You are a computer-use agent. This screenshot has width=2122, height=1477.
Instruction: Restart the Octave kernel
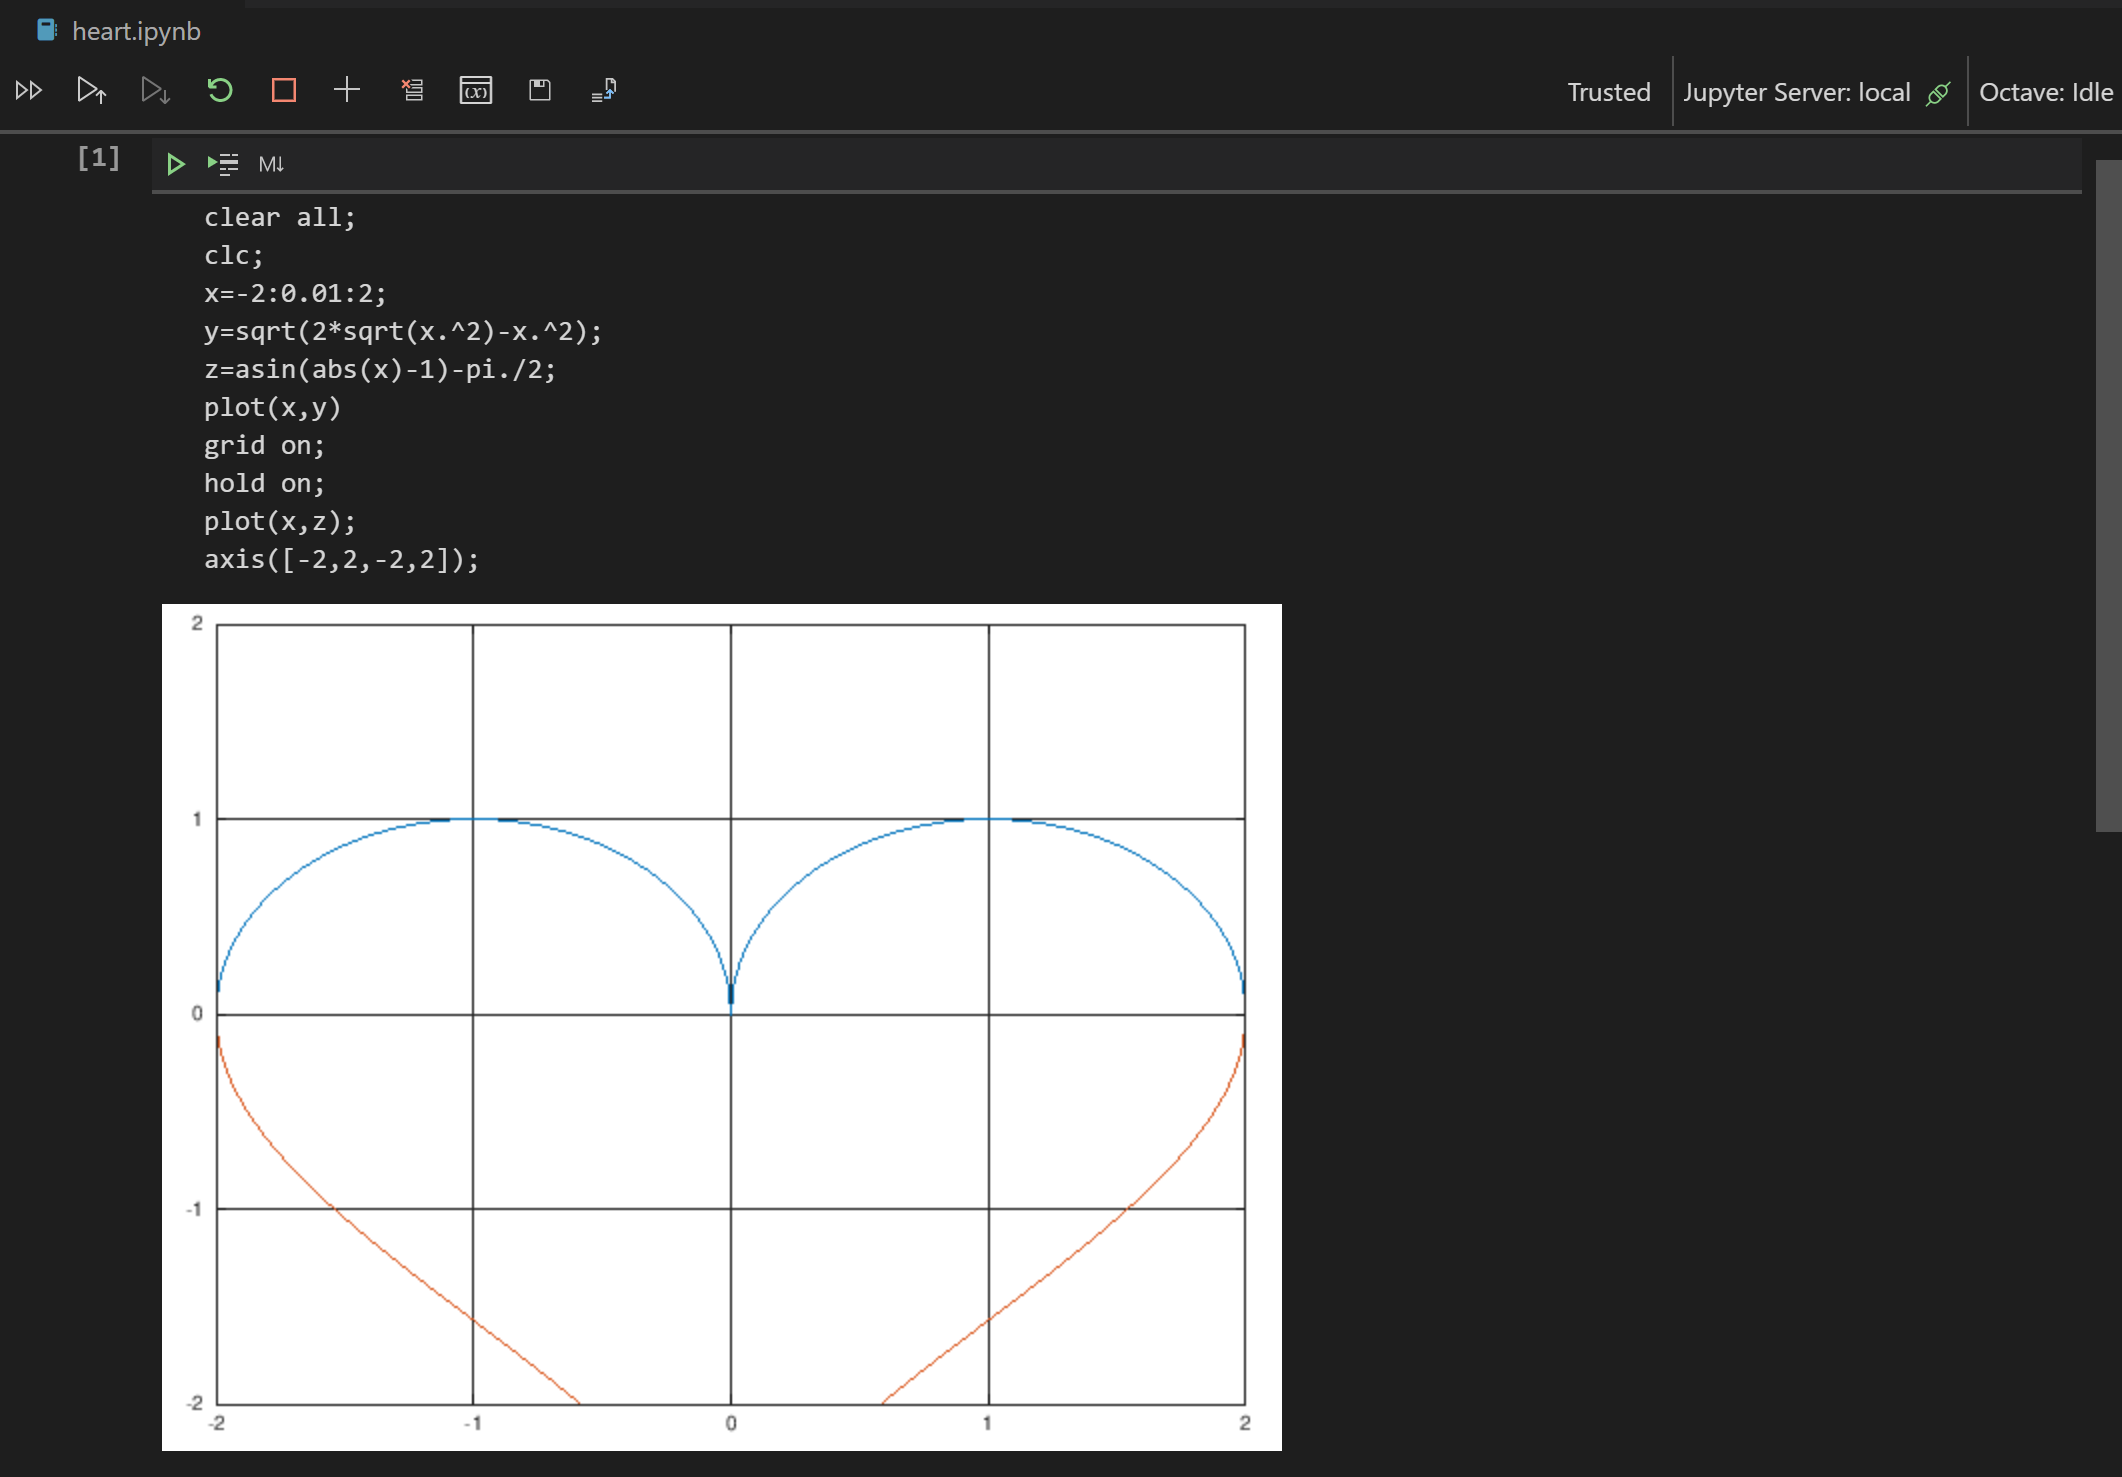221,90
